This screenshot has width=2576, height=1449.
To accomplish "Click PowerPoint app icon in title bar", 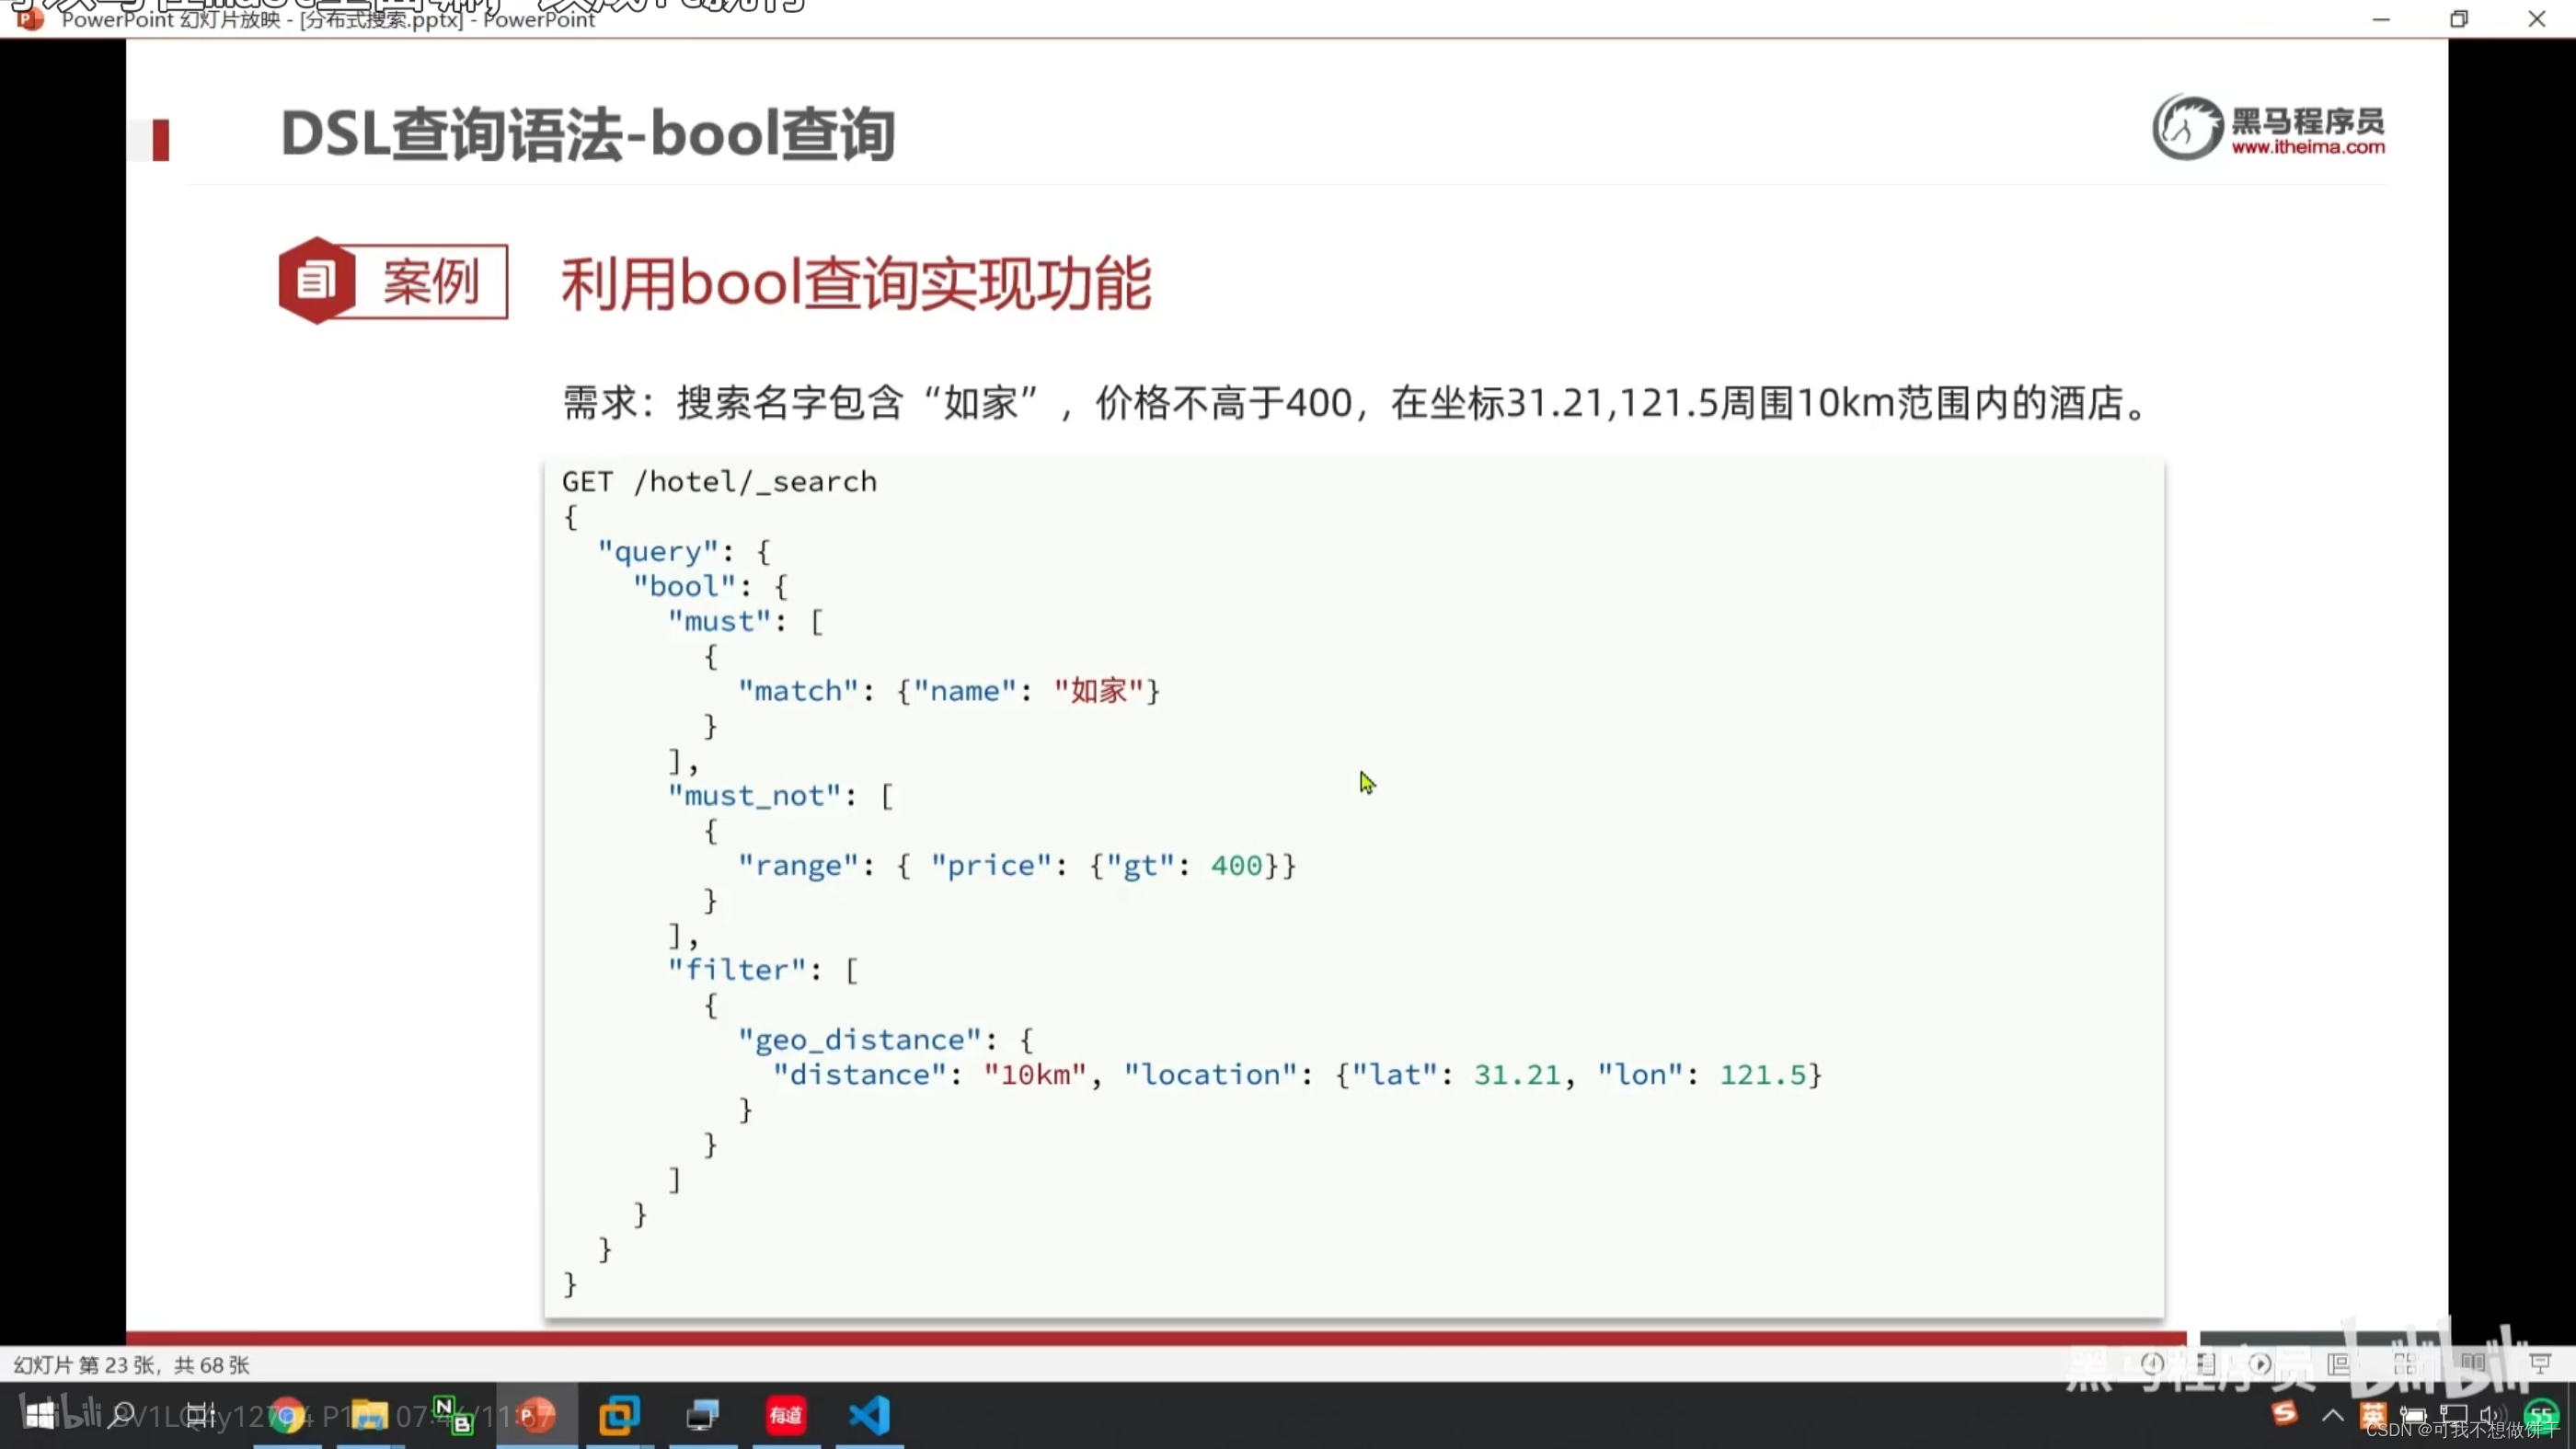I will [x=30, y=18].
